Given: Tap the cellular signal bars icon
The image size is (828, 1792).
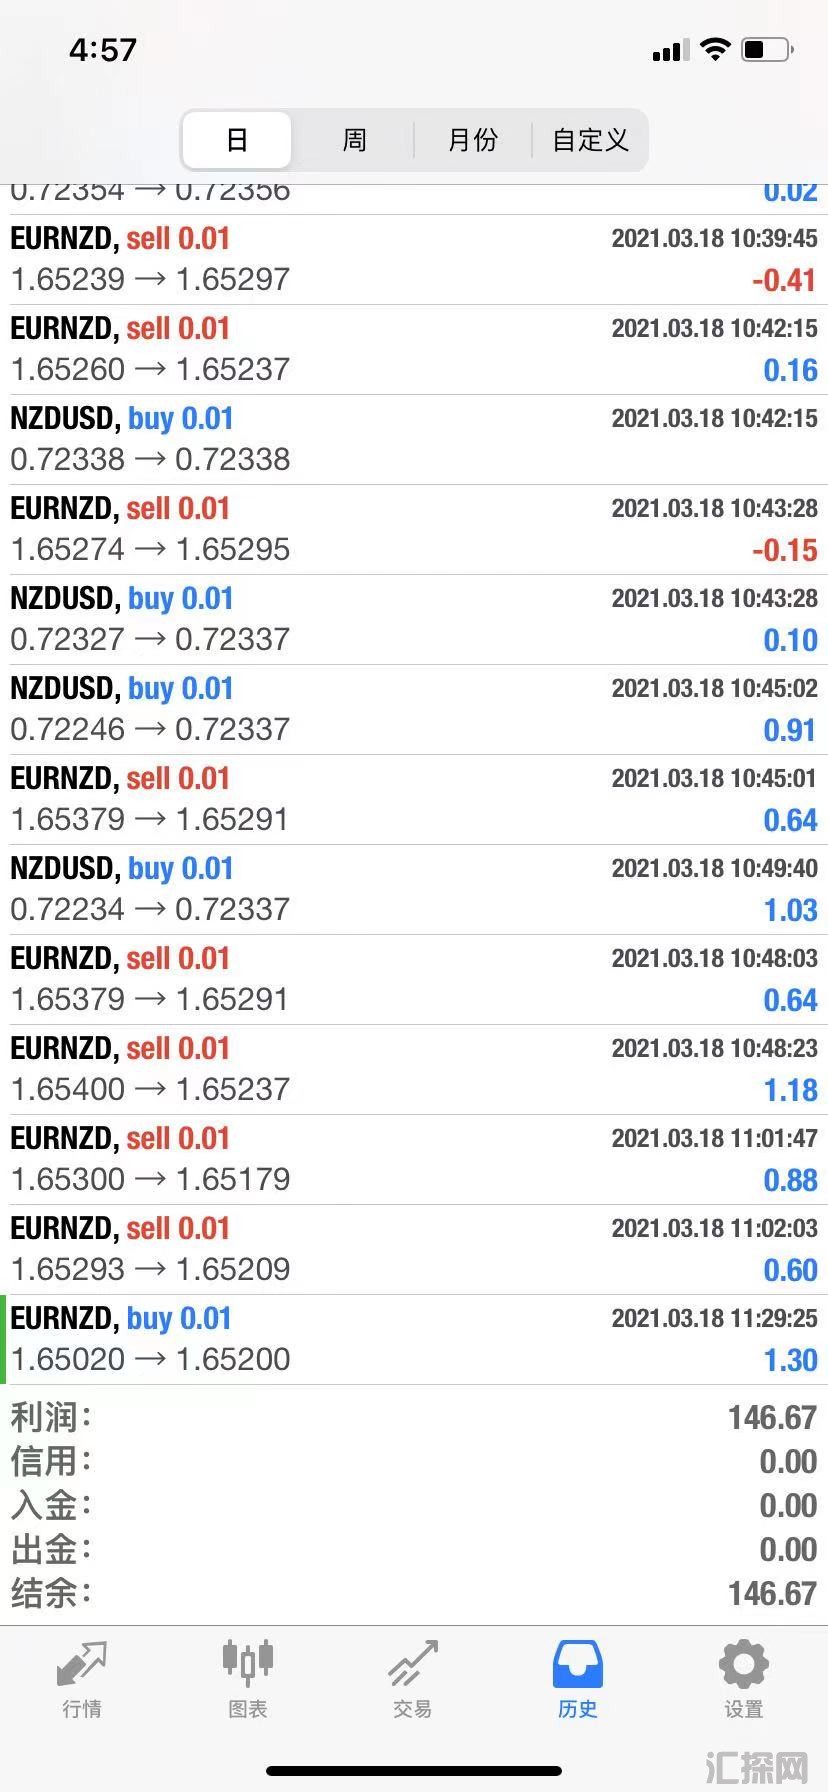Looking at the screenshot, I should (670, 51).
